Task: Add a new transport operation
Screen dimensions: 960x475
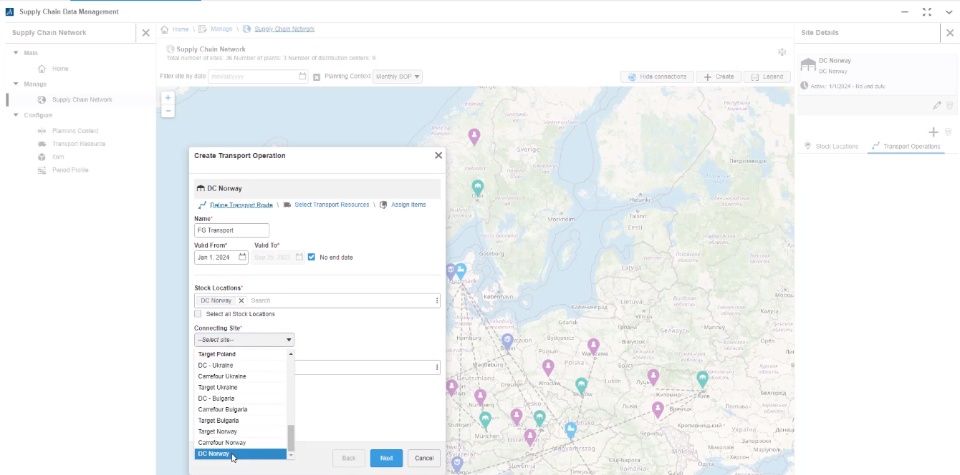Action: pyautogui.click(x=933, y=132)
